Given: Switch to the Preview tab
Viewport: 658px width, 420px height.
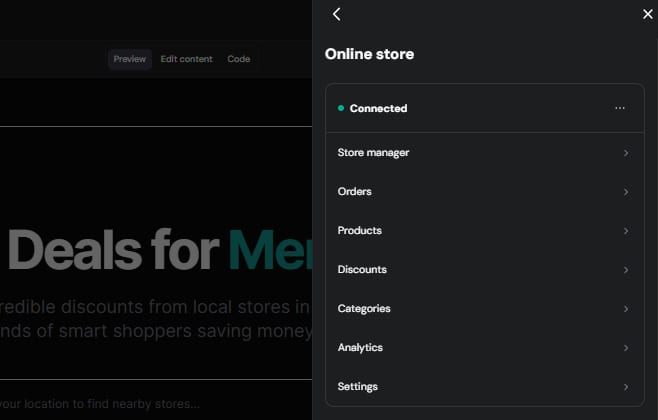Looking at the screenshot, I should (129, 59).
